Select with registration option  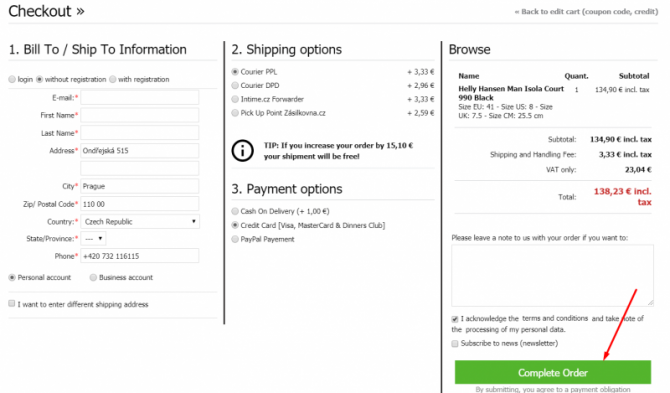(x=113, y=79)
